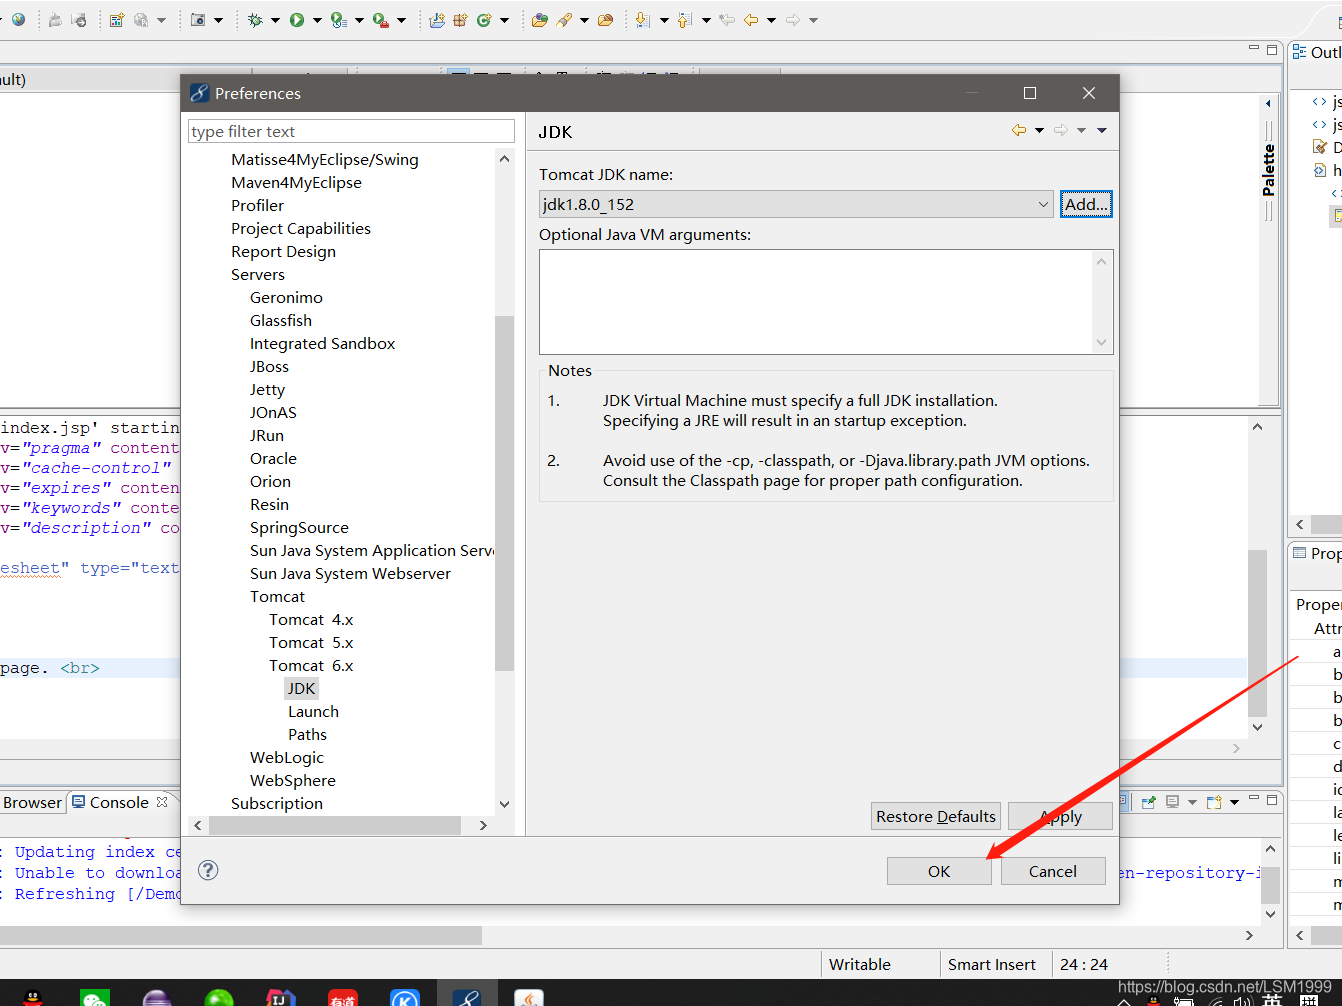
Task: Select the Profiler preference item
Action: tap(257, 205)
